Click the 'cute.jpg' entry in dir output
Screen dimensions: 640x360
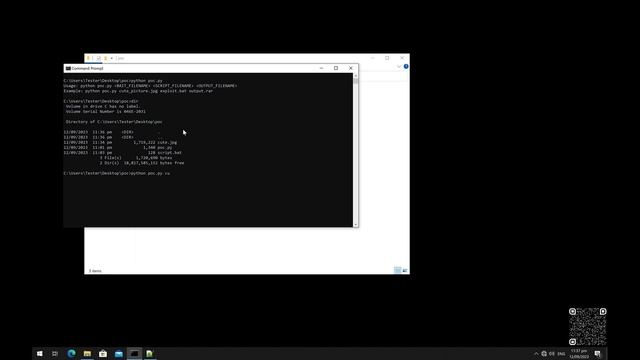[x=167, y=142]
